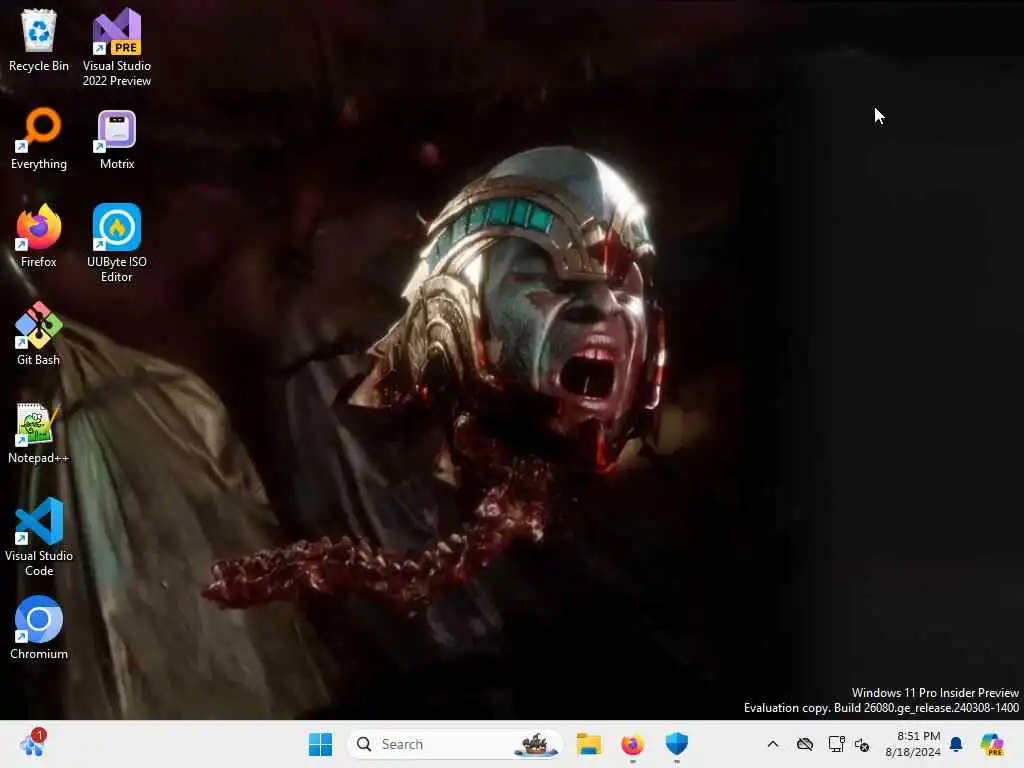The height and width of the screenshot is (768, 1024).
Task: Select the Firefox desktop shortcut
Action: tap(39, 236)
